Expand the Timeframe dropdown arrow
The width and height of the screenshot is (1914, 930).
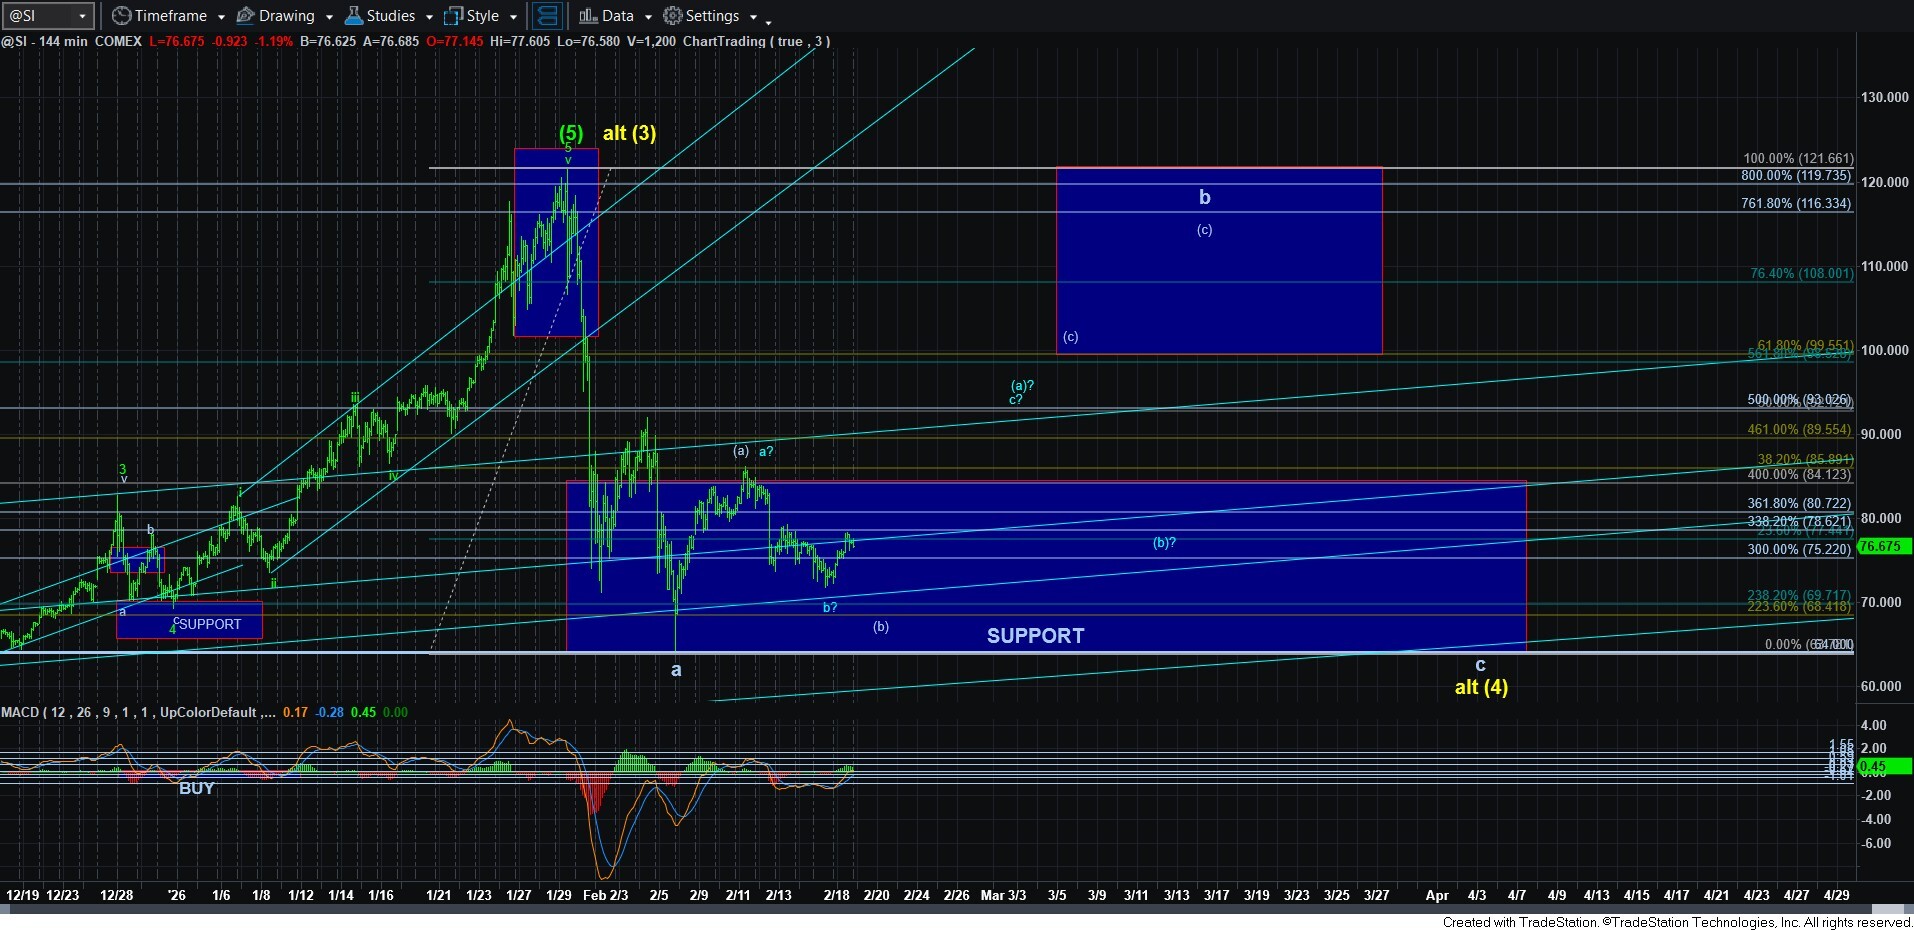[x=221, y=17]
